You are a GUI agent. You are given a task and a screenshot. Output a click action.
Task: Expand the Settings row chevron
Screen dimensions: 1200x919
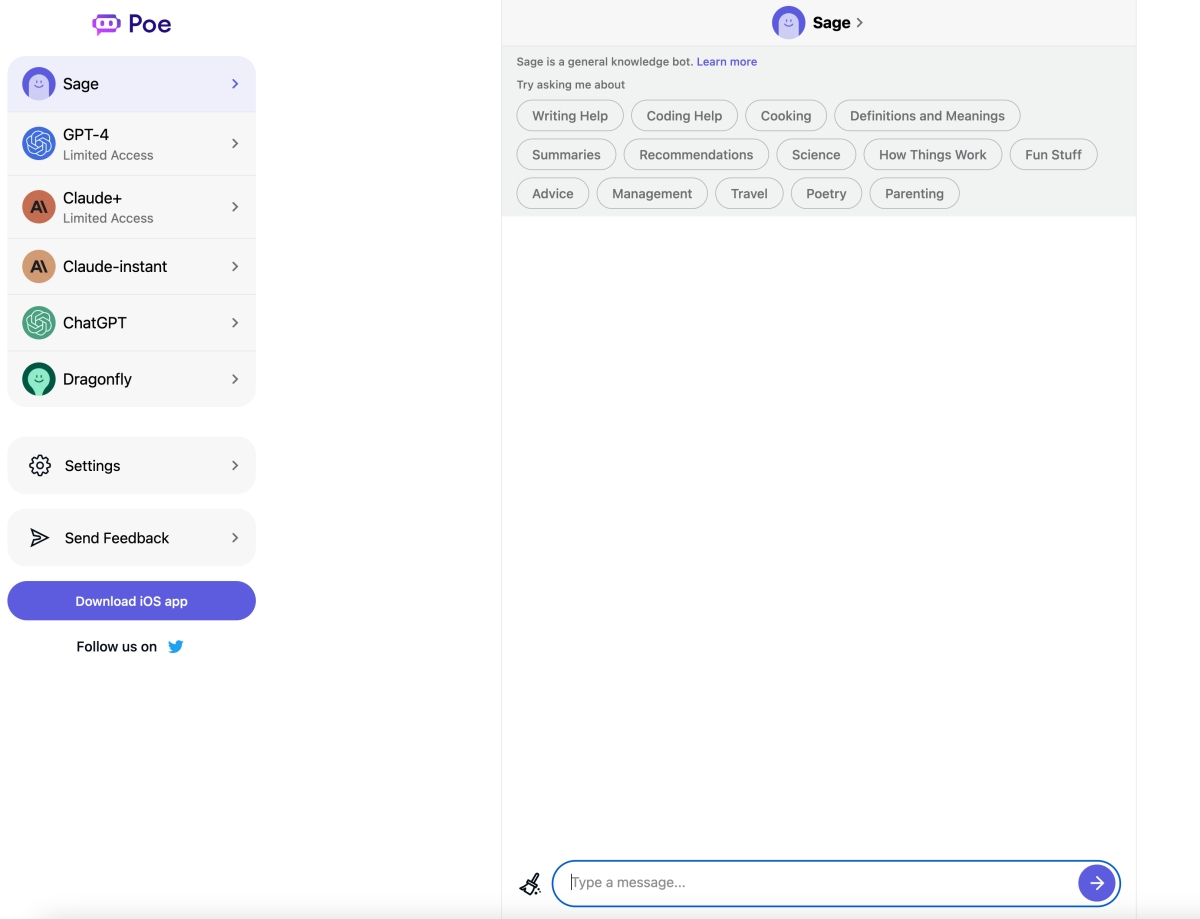point(235,466)
